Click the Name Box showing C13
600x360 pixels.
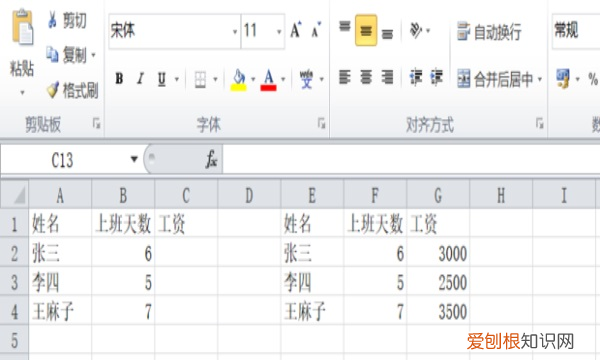[x=63, y=160]
